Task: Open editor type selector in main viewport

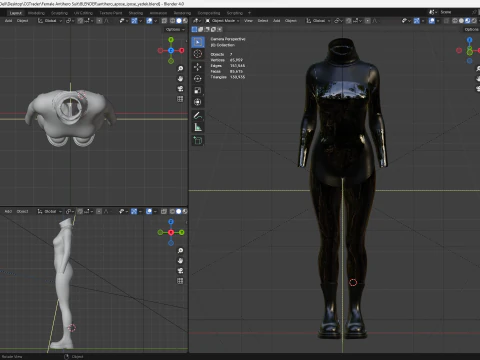Action: click(x=197, y=21)
